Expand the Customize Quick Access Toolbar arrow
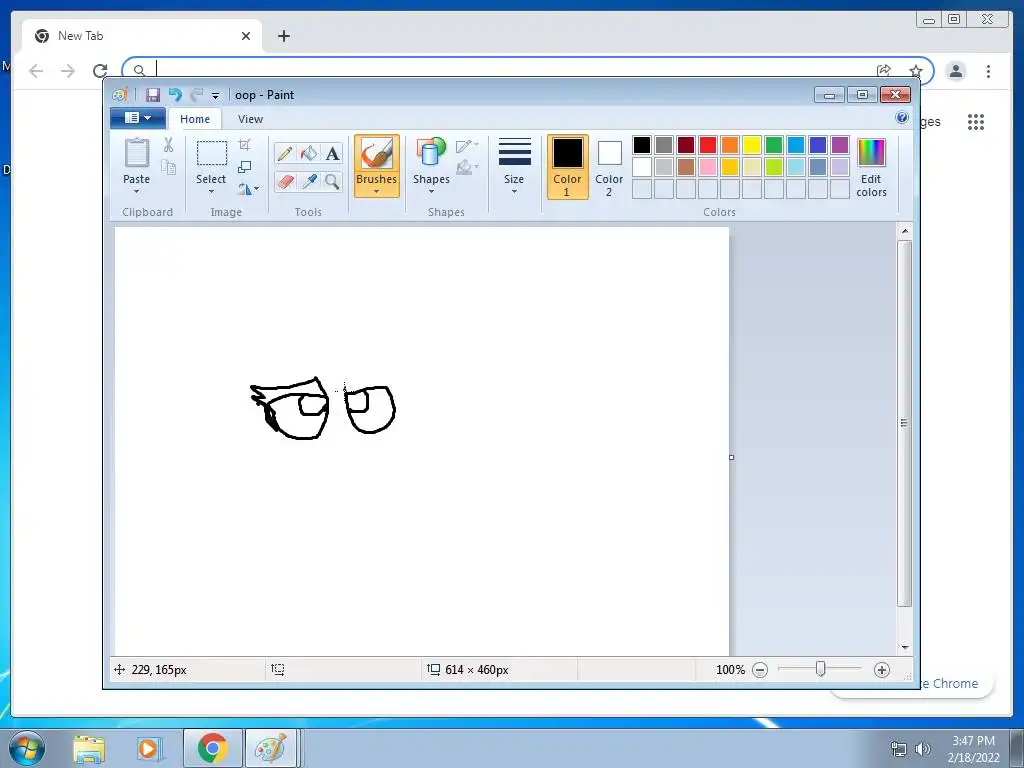1024x768 pixels. pos(216,95)
